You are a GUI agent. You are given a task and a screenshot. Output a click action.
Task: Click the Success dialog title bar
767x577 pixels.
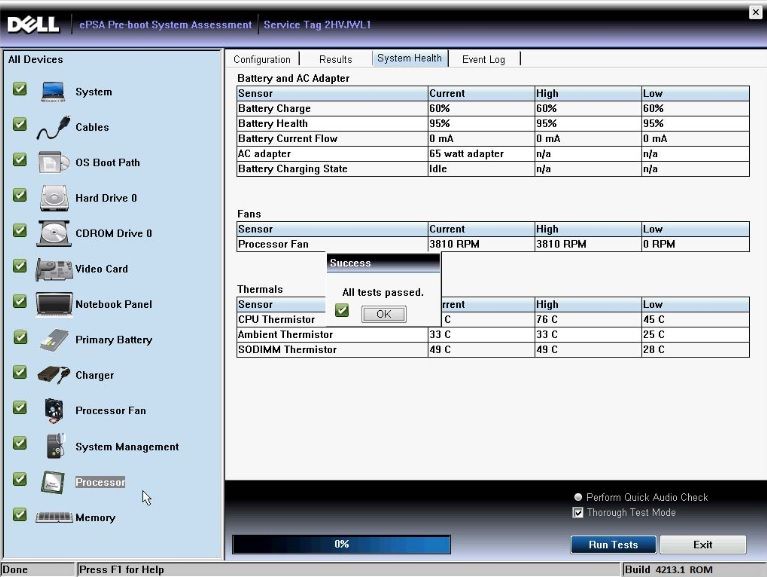pyautogui.click(x=384, y=263)
